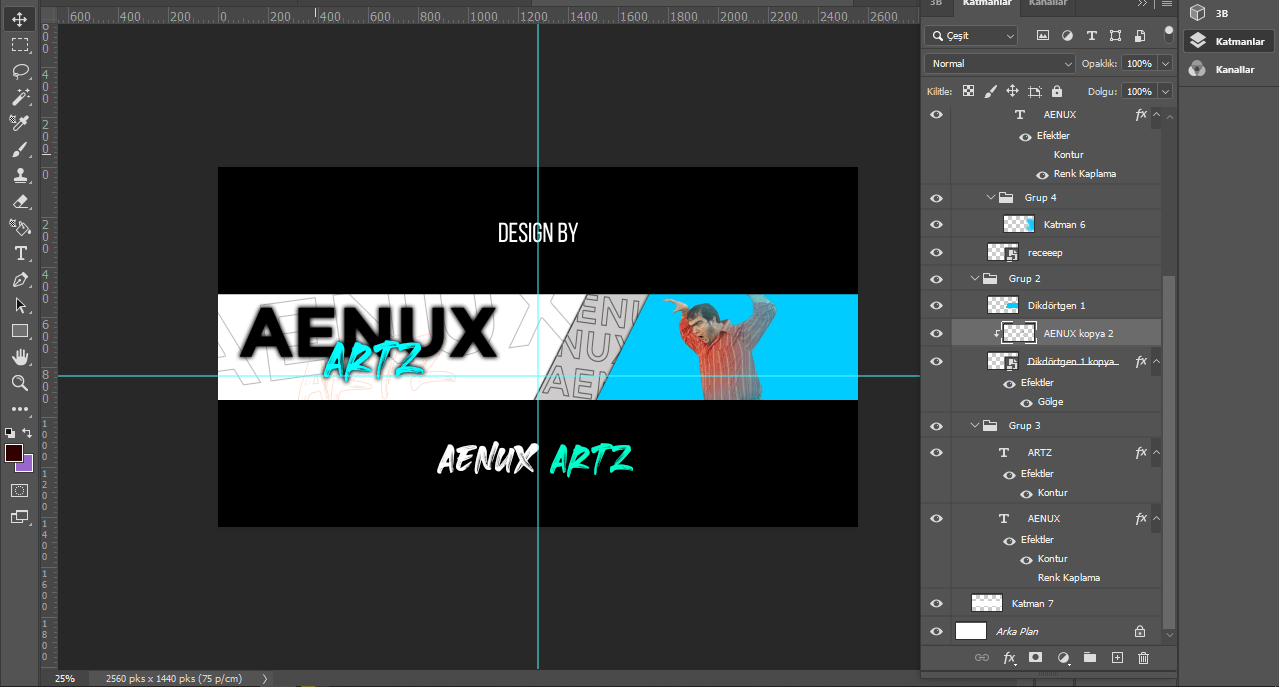
Task: Select the Eraser tool
Action: [20, 201]
